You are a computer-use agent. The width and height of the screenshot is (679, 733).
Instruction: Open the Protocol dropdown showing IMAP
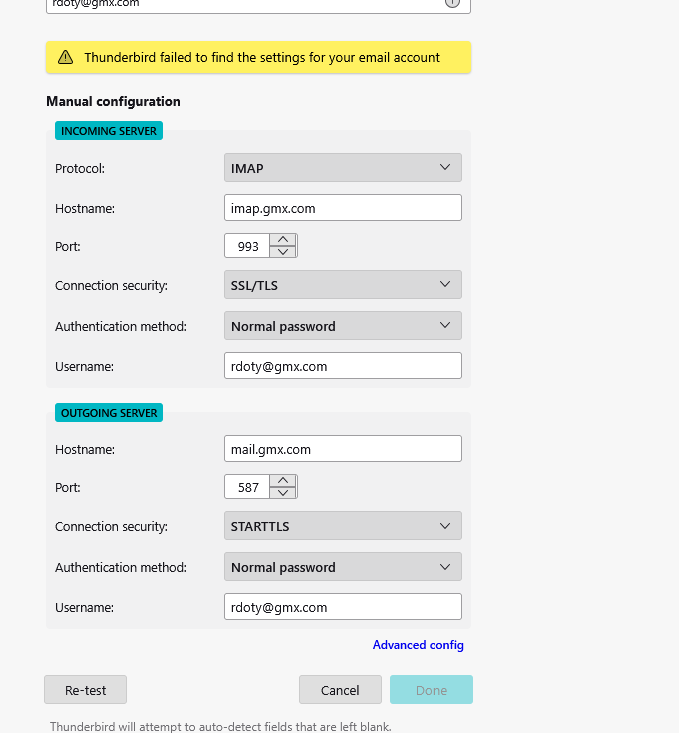(343, 168)
